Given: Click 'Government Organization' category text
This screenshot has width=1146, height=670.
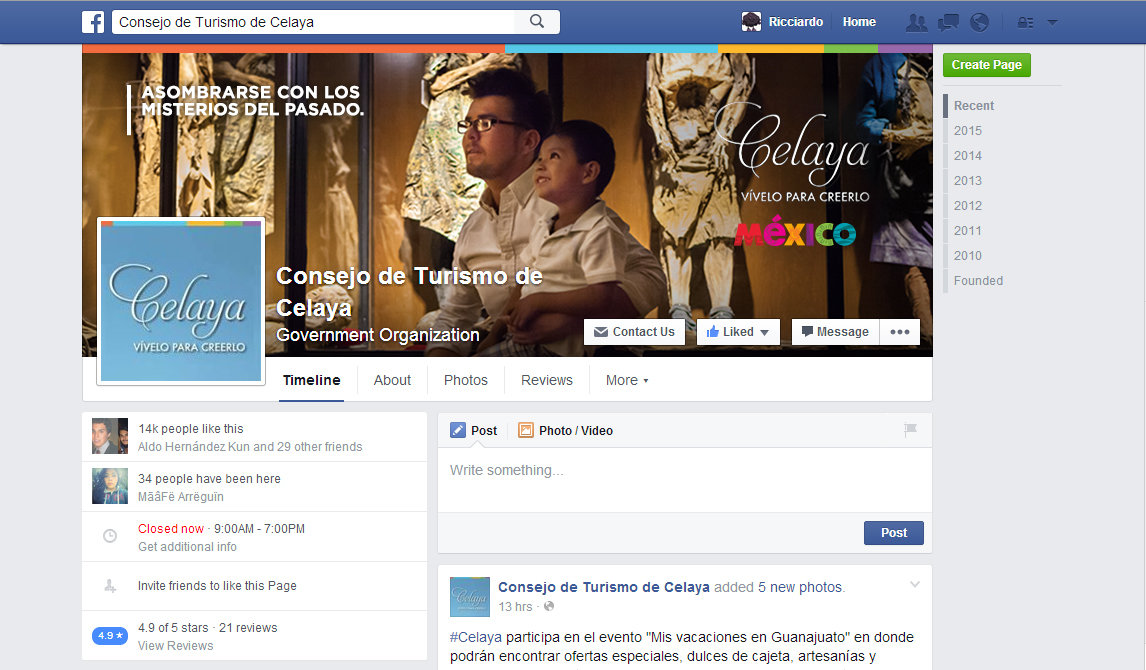Looking at the screenshot, I should point(377,335).
